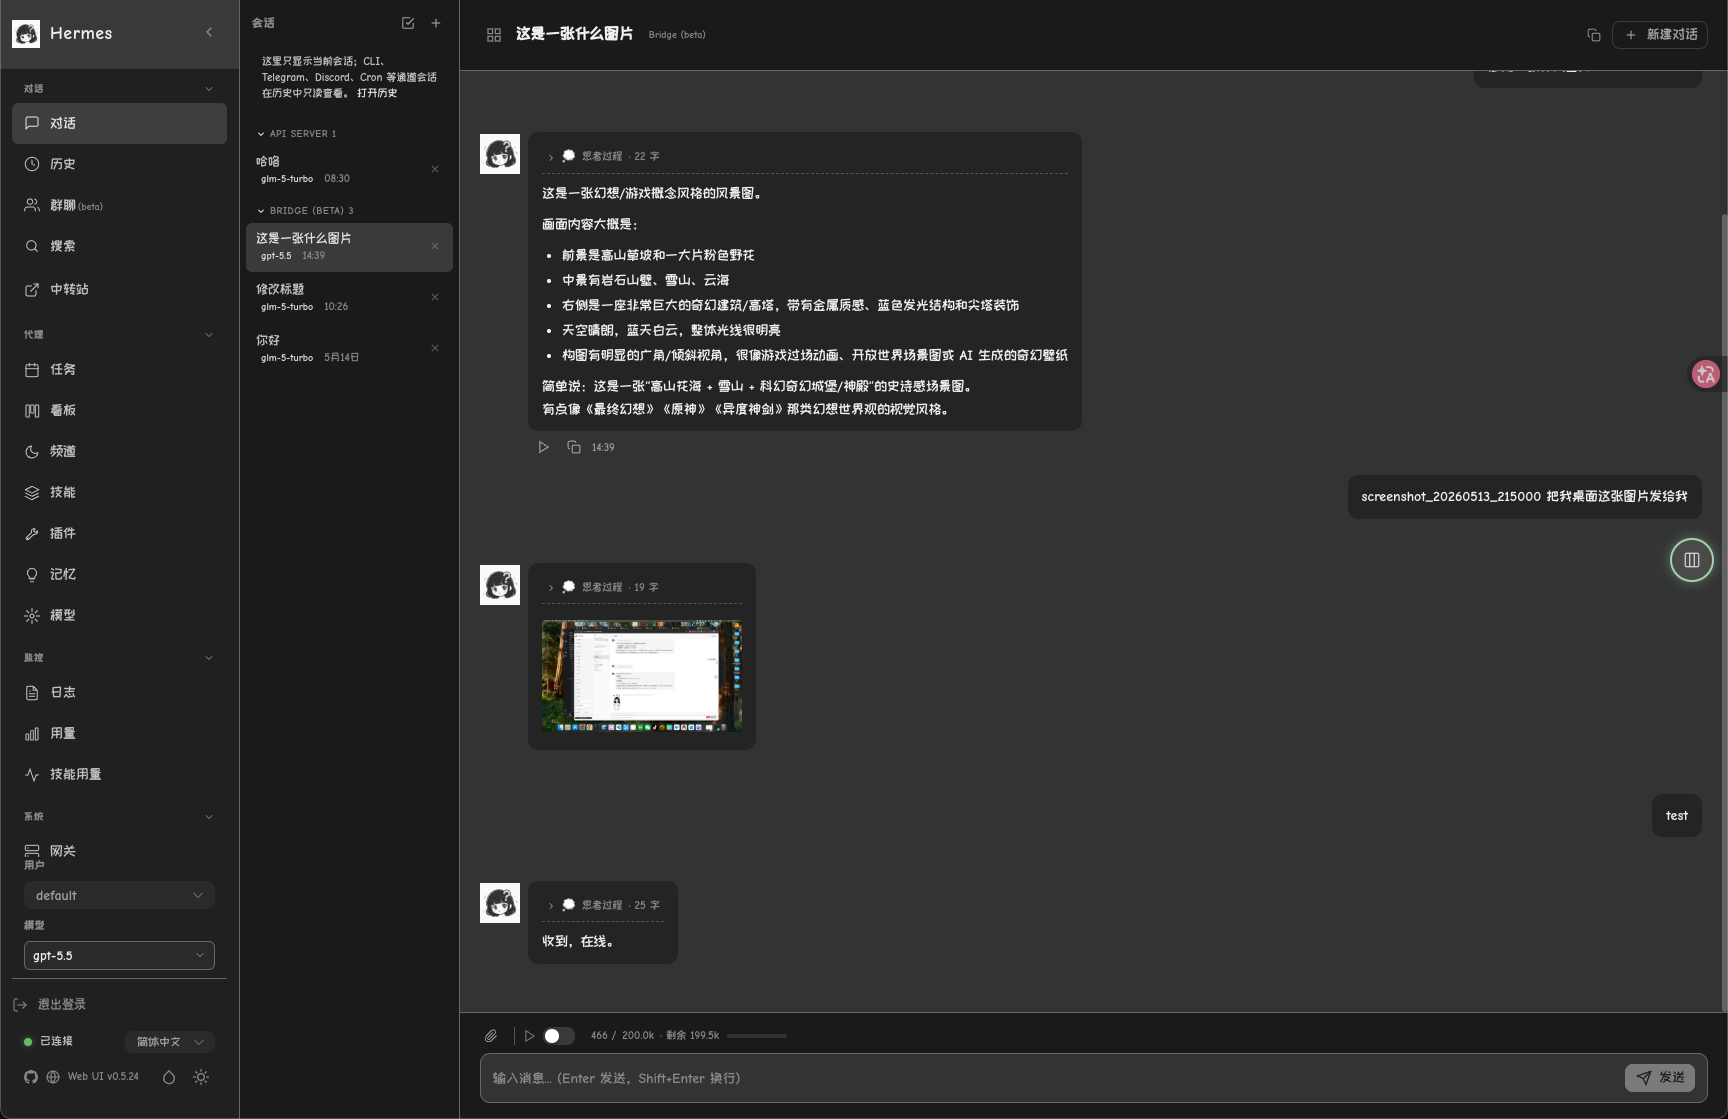Open the 中转站 relay page
The width and height of the screenshot is (1728, 1119).
[119, 289]
